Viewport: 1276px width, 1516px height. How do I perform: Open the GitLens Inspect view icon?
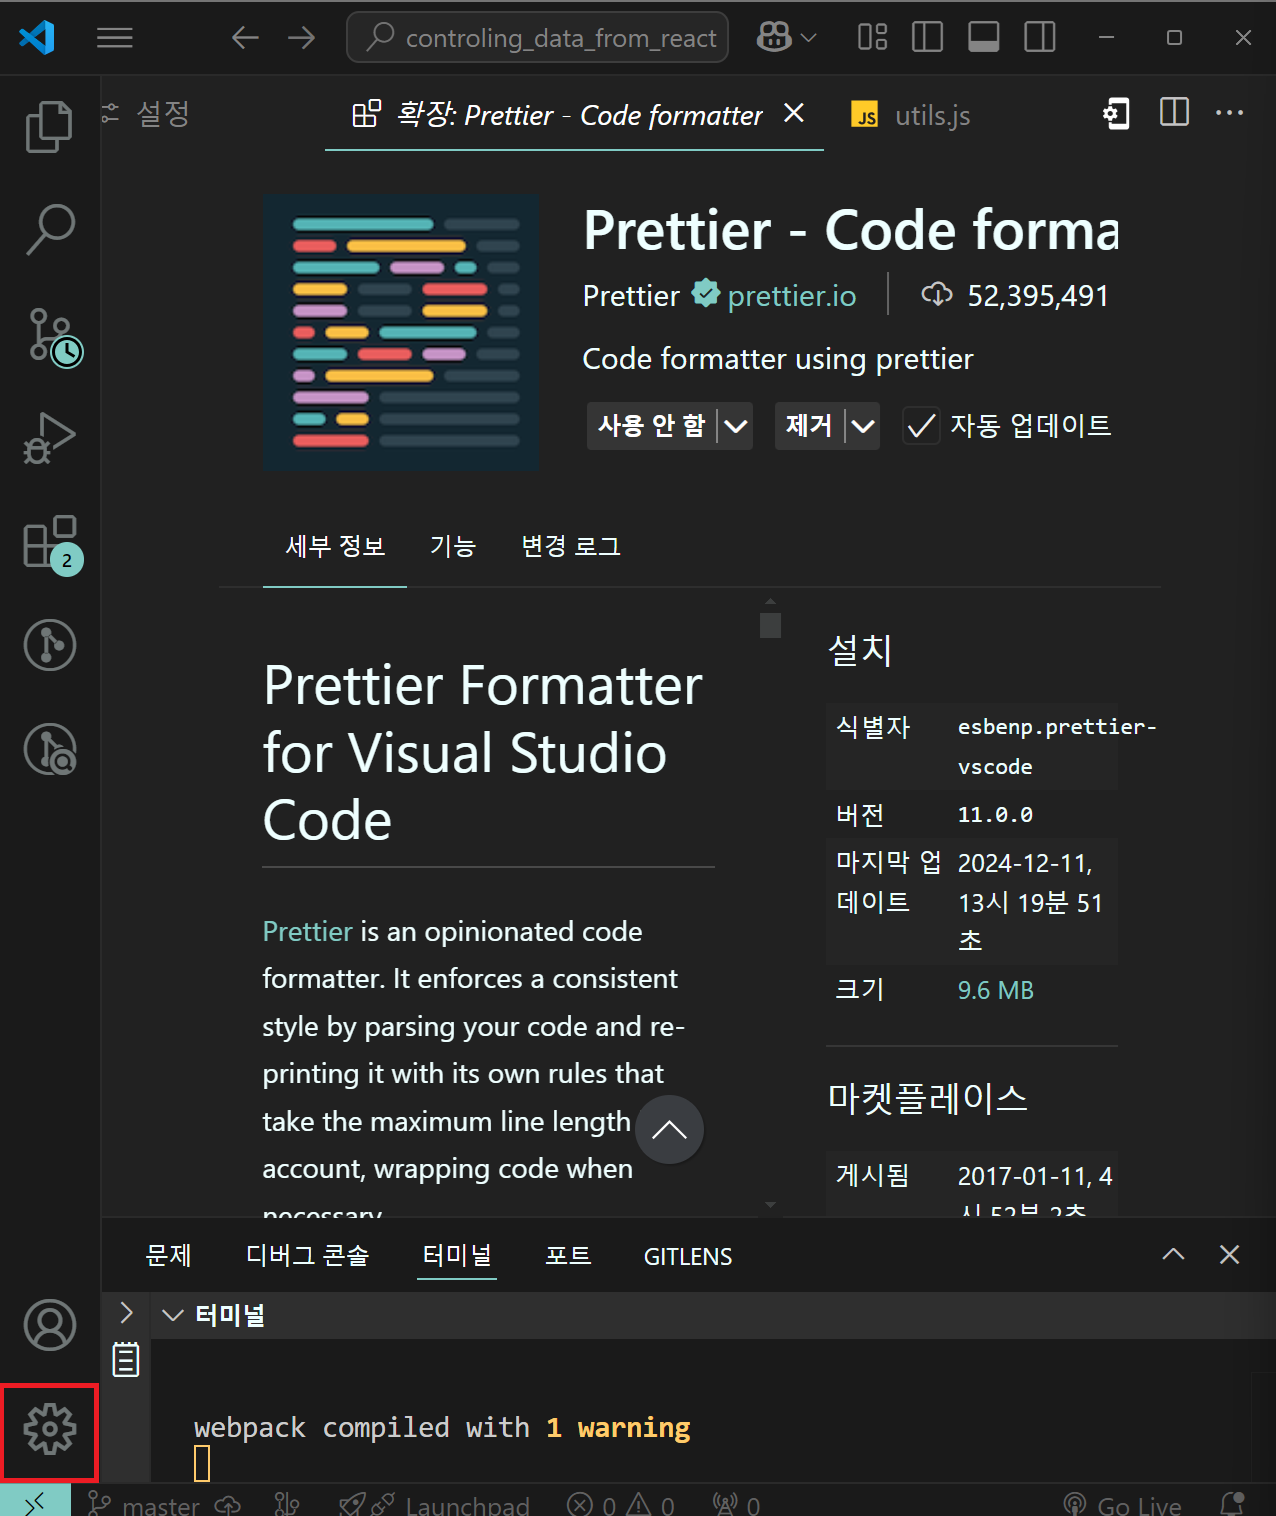pyautogui.click(x=49, y=750)
